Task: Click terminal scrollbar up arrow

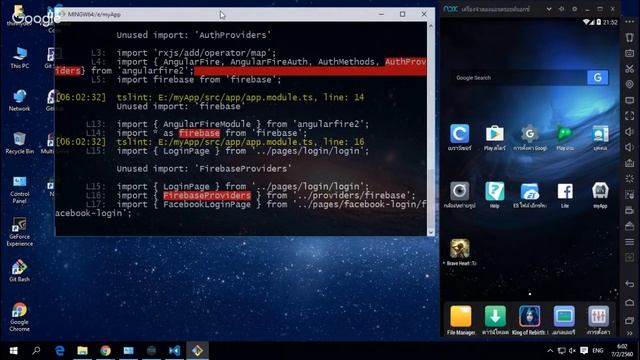Action: coord(431,26)
